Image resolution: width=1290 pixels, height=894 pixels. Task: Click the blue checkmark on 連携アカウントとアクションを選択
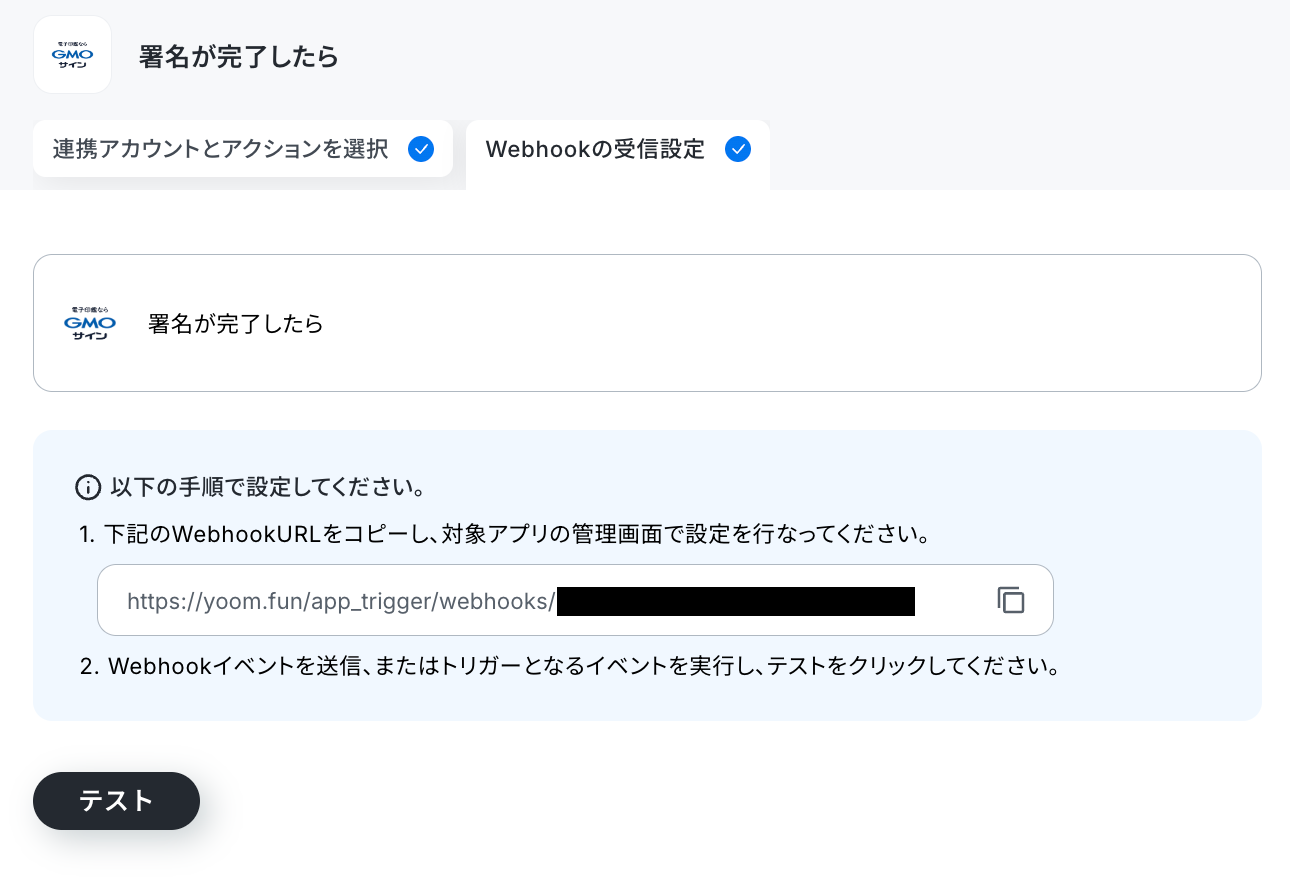[421, 149]
